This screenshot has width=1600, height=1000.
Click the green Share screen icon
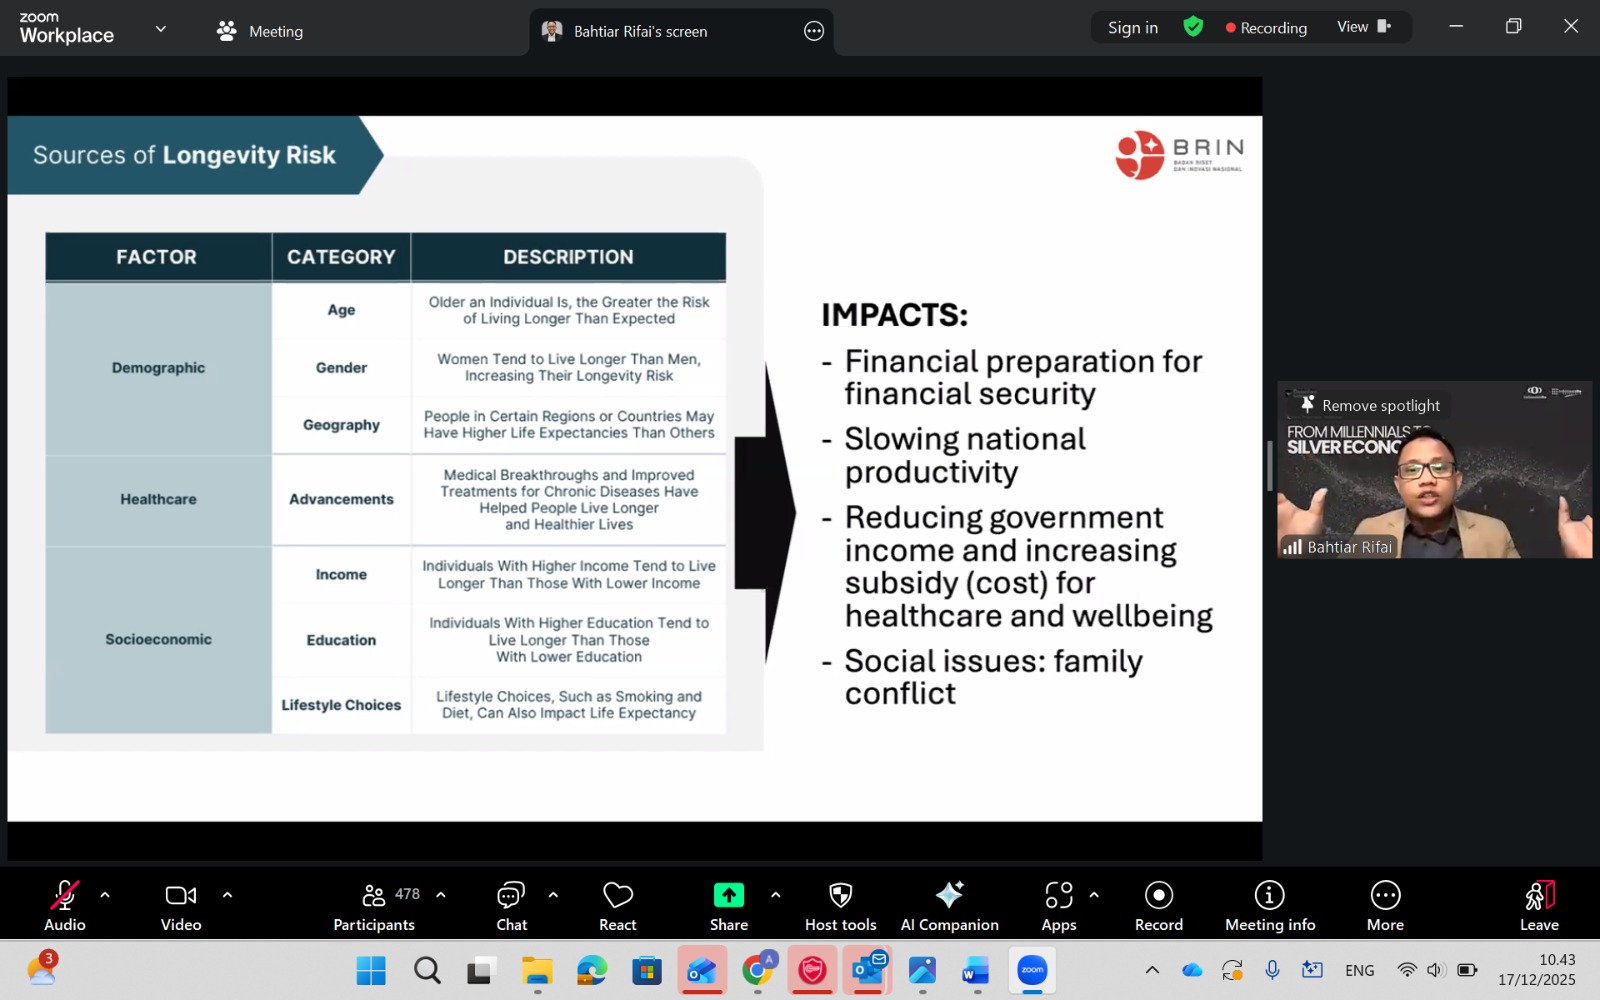(728, 895)
